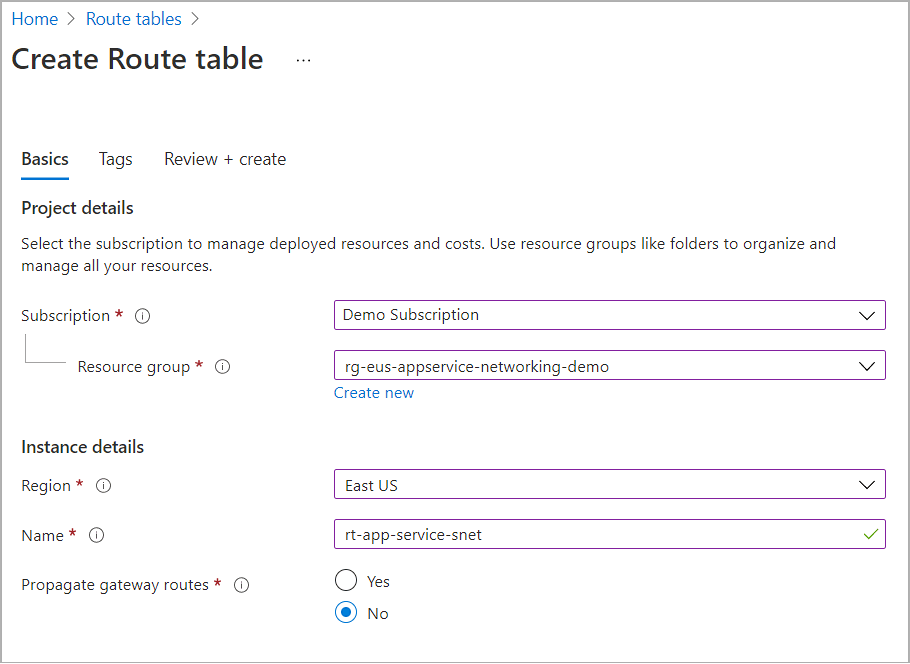
Task: Go back to Route tables breadcrumb
Action: click(134, 19)
